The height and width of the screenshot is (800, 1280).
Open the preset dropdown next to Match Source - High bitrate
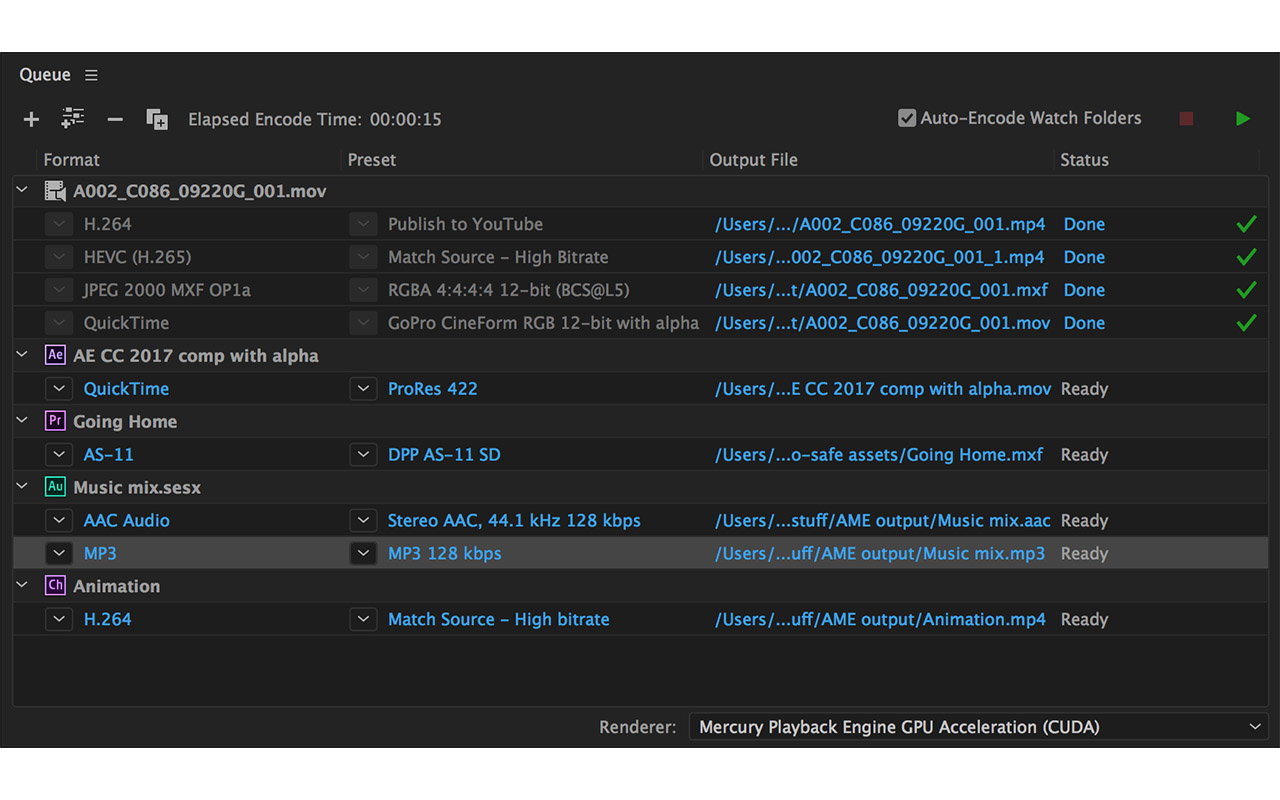coord(363,620)
